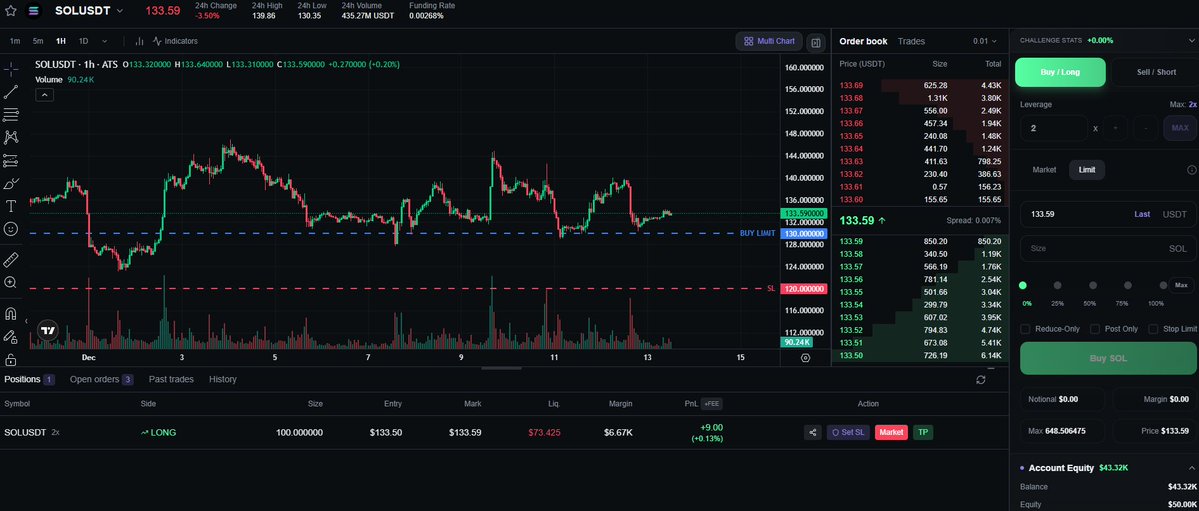The image size is (1199, 511).
Task: Open the Past trades tab
Action: pos(171,379)
